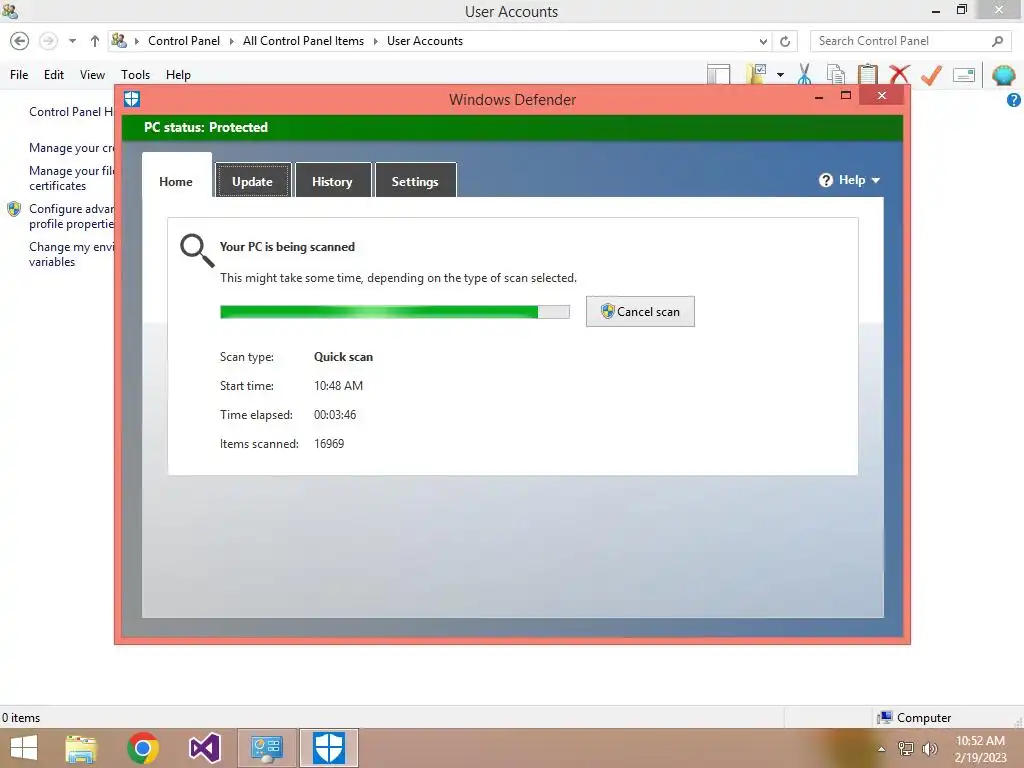The height and width of the screenshot is (768, 1024).
Task: Click the Control Panel taskbar icon
Action: click(x=267, y=748)
